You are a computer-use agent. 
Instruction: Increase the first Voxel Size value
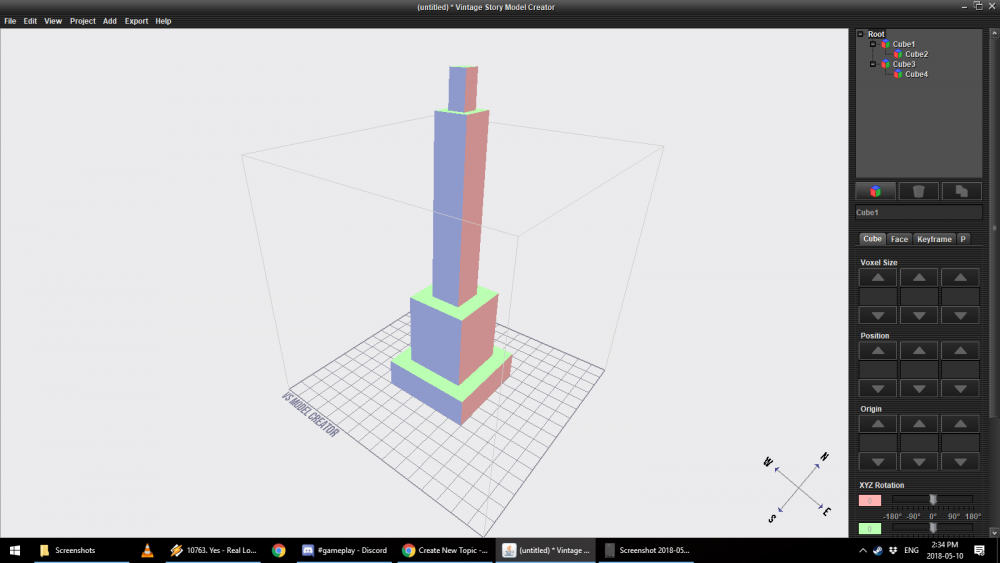click(878, 277)
